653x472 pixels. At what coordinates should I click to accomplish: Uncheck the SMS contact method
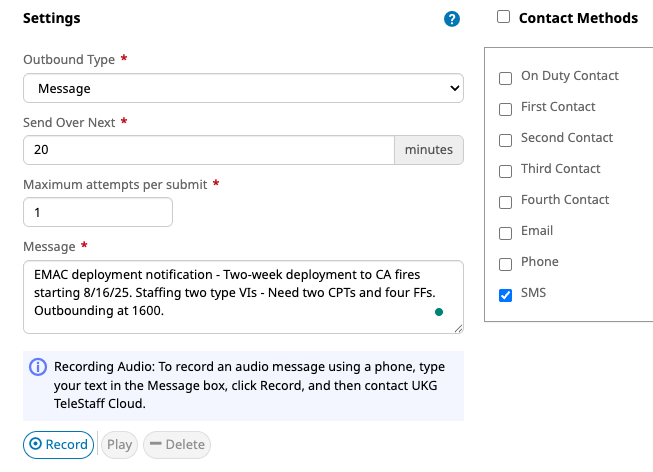click(505, 295)
